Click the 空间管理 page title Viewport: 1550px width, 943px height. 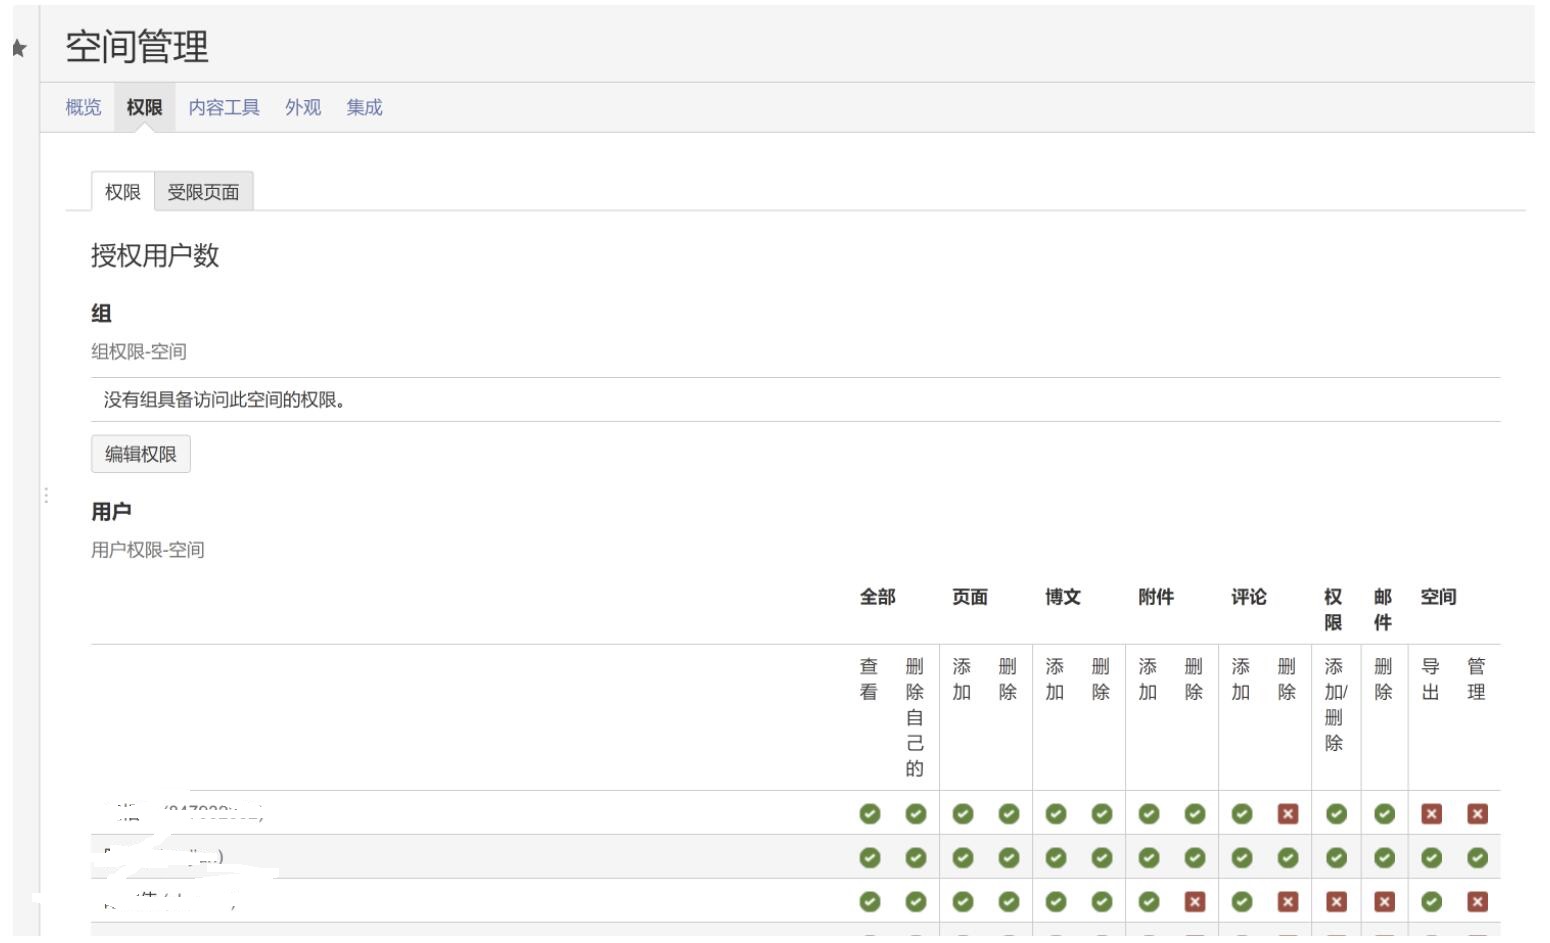coord(137,47)
